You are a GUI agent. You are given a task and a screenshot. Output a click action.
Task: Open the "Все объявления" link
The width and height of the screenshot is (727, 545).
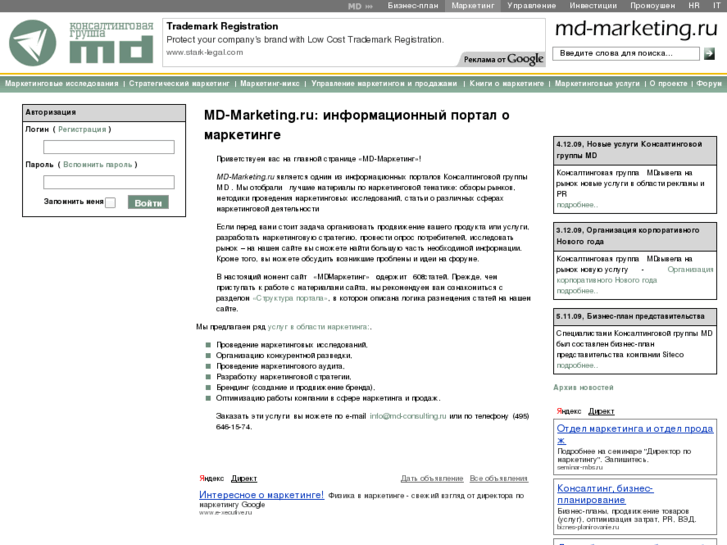tap(499, 478)
